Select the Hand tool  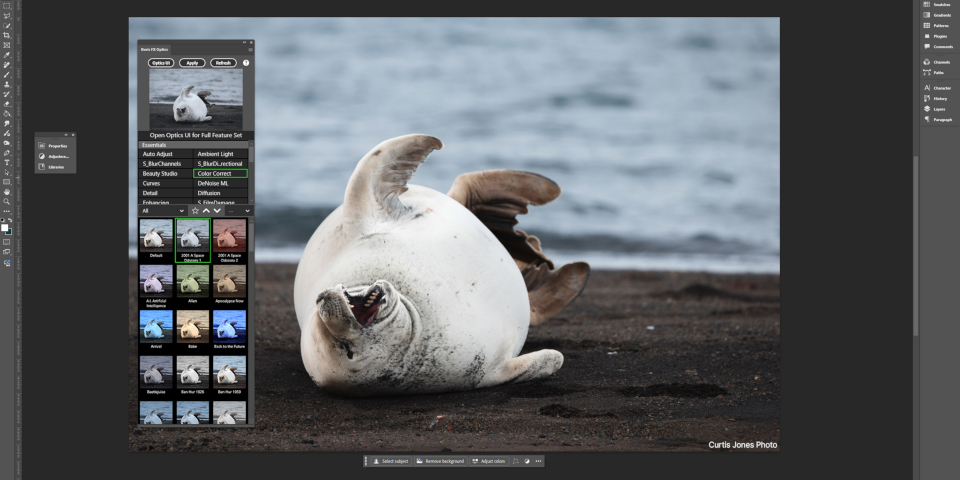(7, 191)
